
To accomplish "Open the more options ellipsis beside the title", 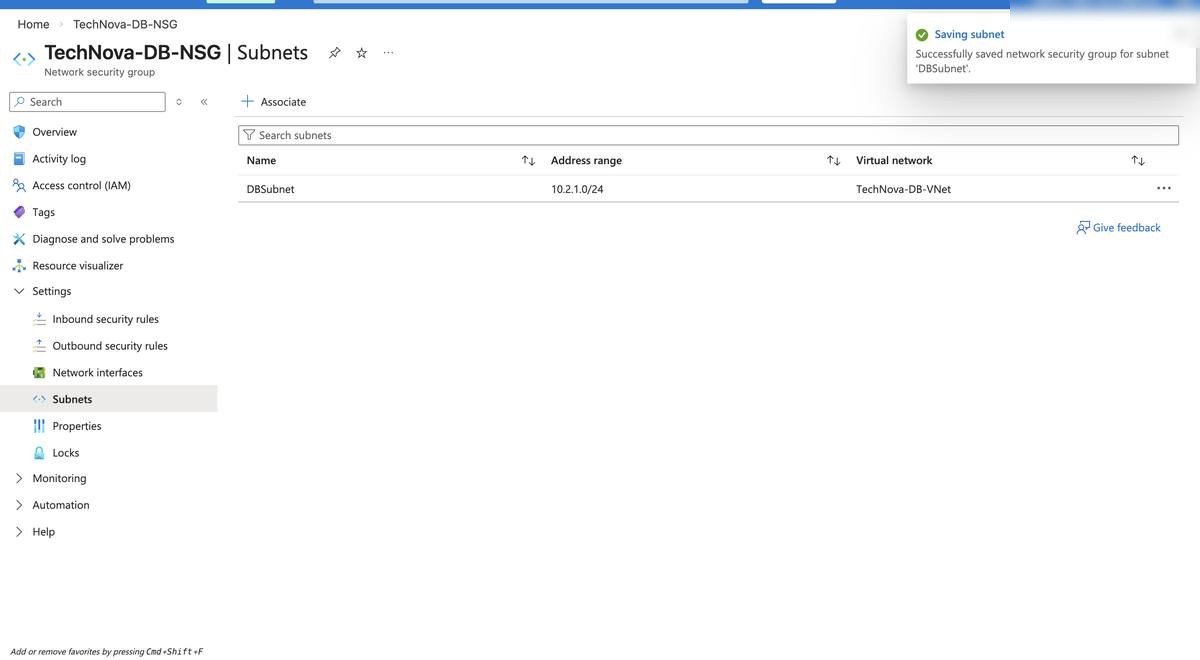I will (x=388, y=53).
